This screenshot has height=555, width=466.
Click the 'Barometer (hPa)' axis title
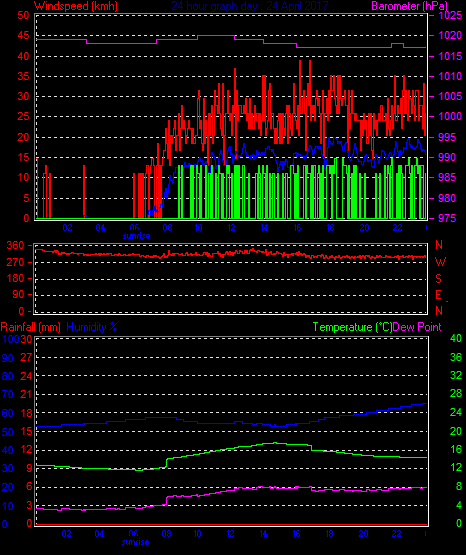tap(409, 6)
